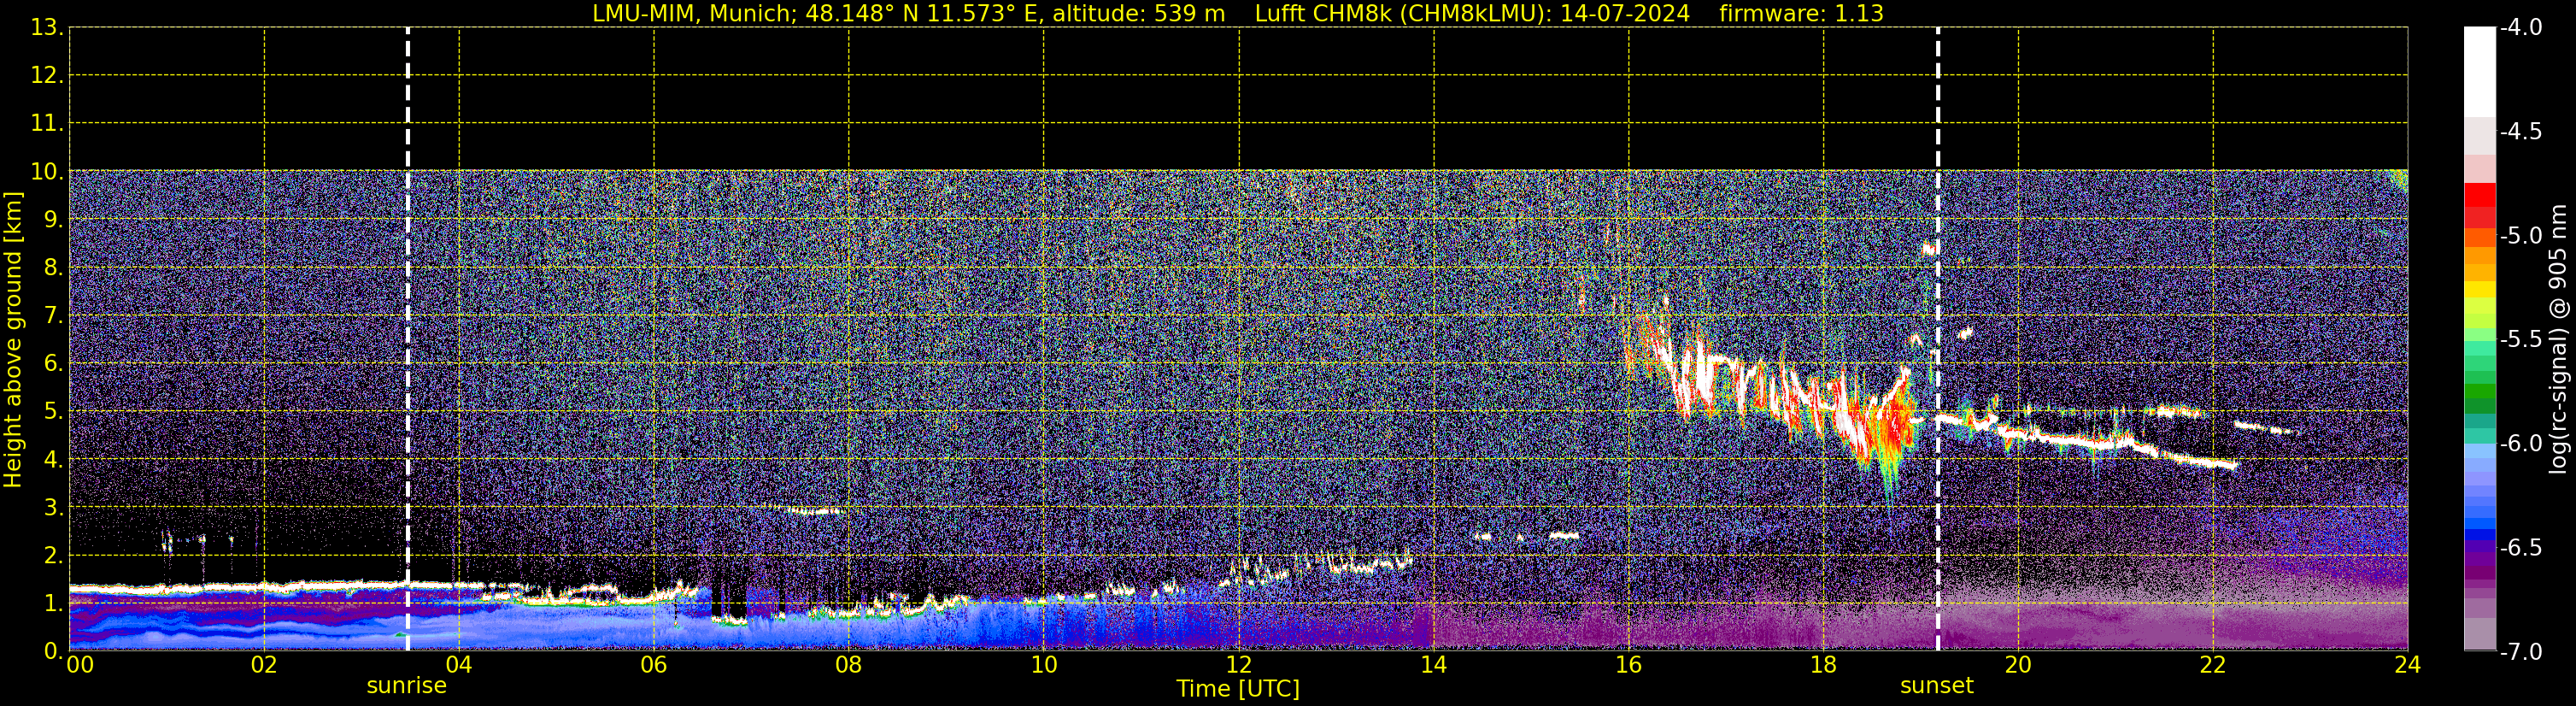
Task: Click the colorbar tick label -7.0
Action: [2522, 651]
